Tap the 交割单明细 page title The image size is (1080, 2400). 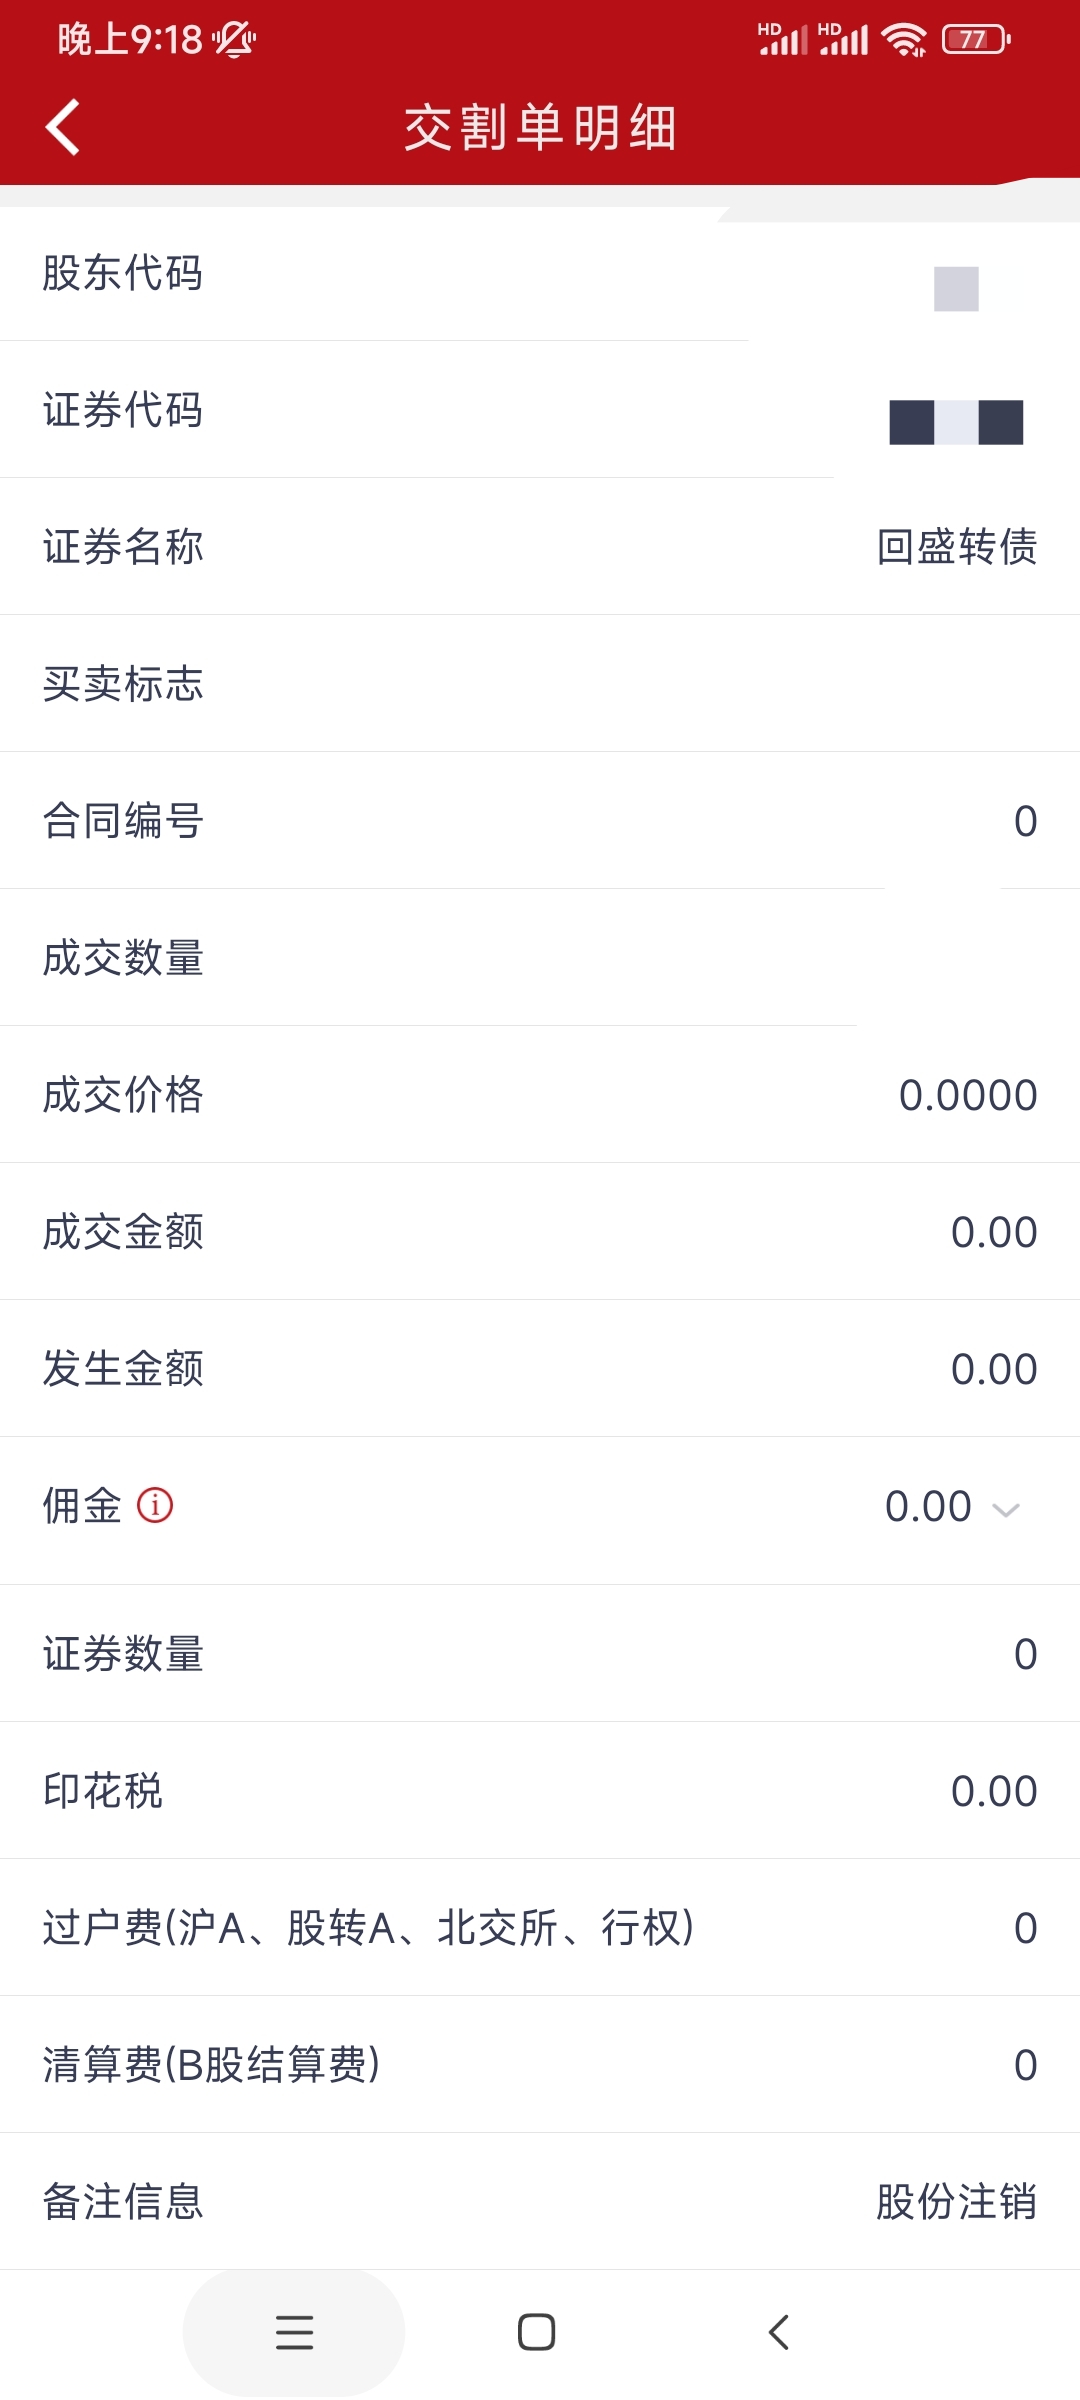[540, 128]
